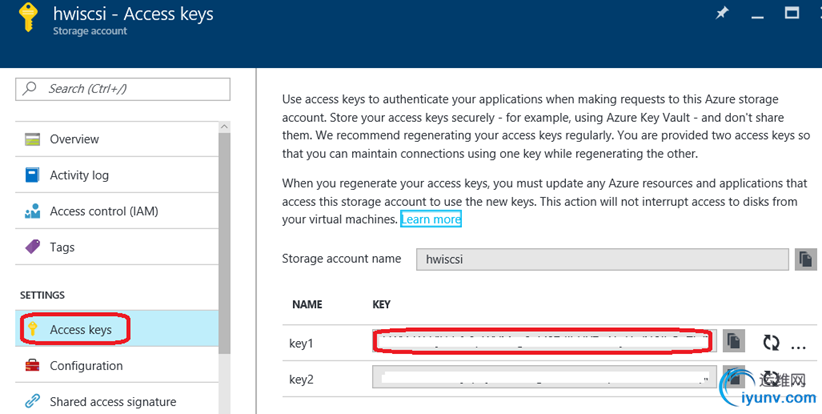The image size is (822, 414).
Task: Open the ellipsis menu for key1
Action: (x=798, y=343)
